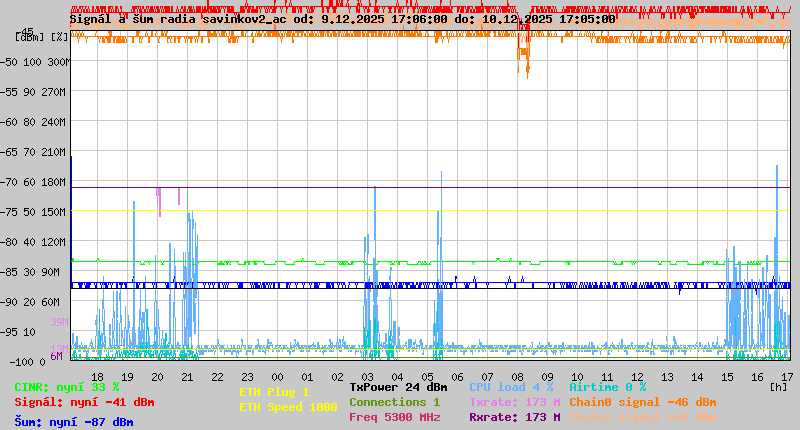
Task: Select hour '23' on the time axis
Action: click(247, 377)
